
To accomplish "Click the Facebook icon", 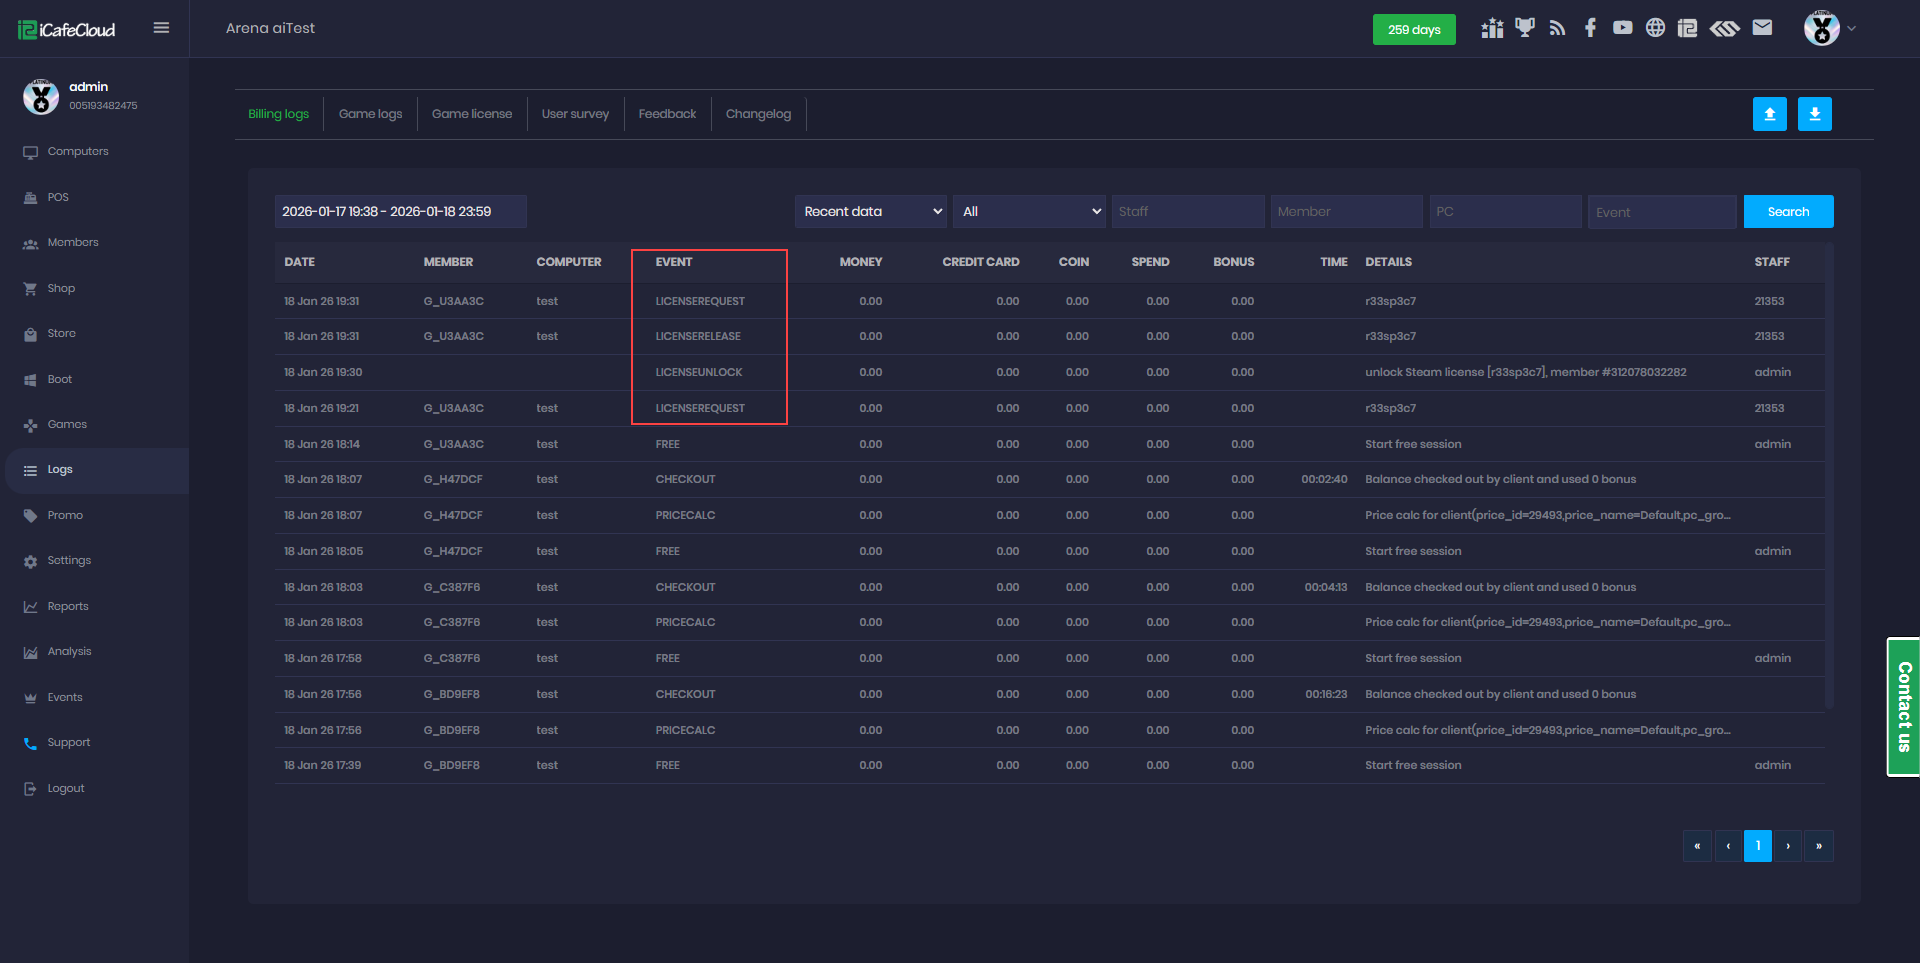I will pyautogui.click(x=1590, y=28).
